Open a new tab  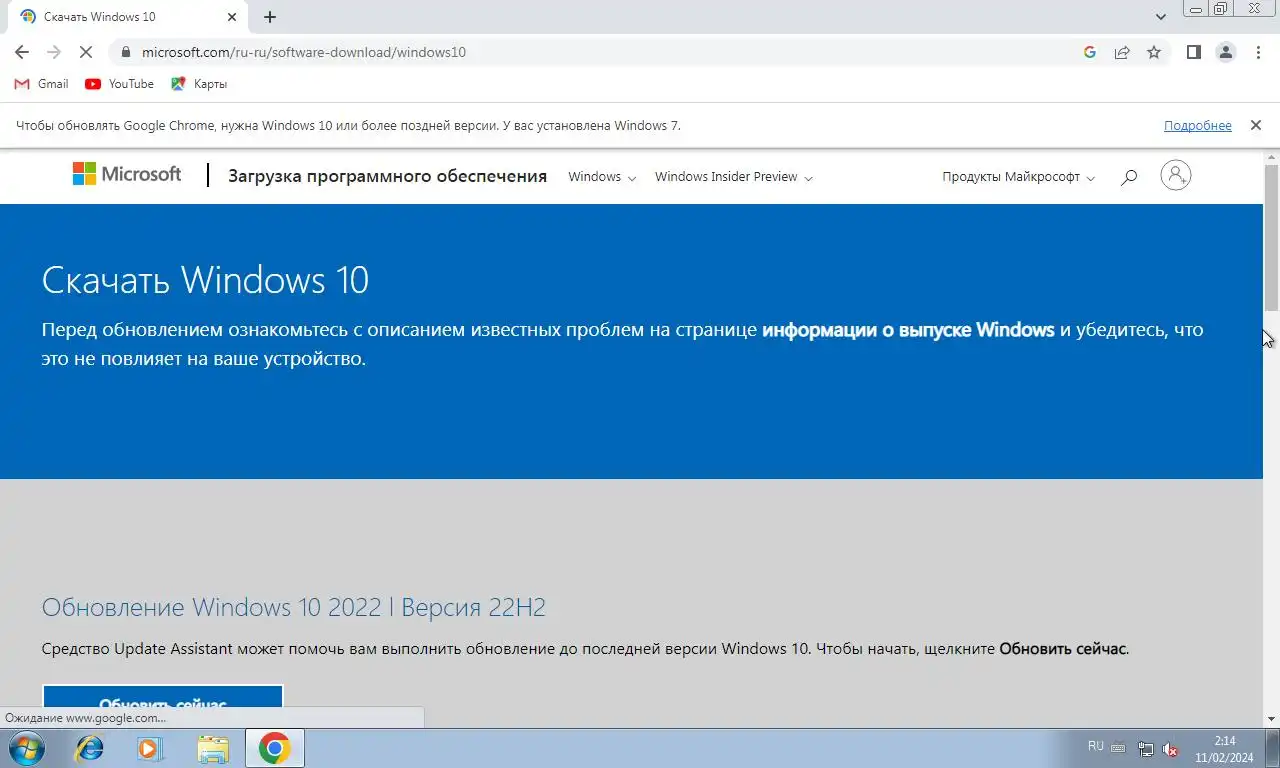coord(270,17)
